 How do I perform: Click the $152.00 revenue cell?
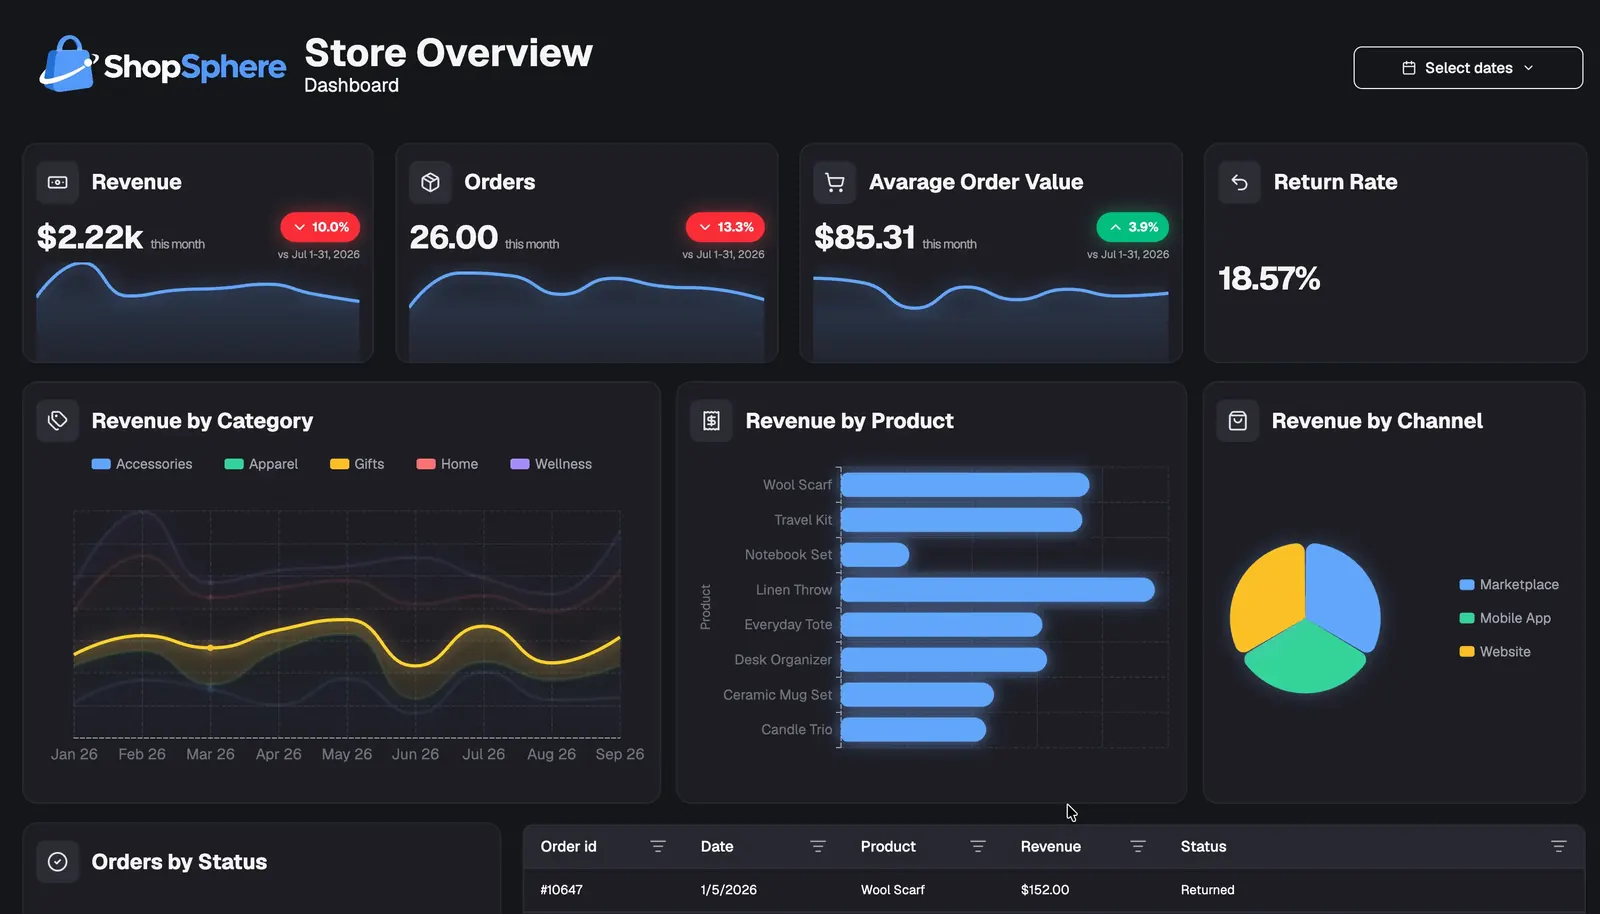pos(1045,890)
